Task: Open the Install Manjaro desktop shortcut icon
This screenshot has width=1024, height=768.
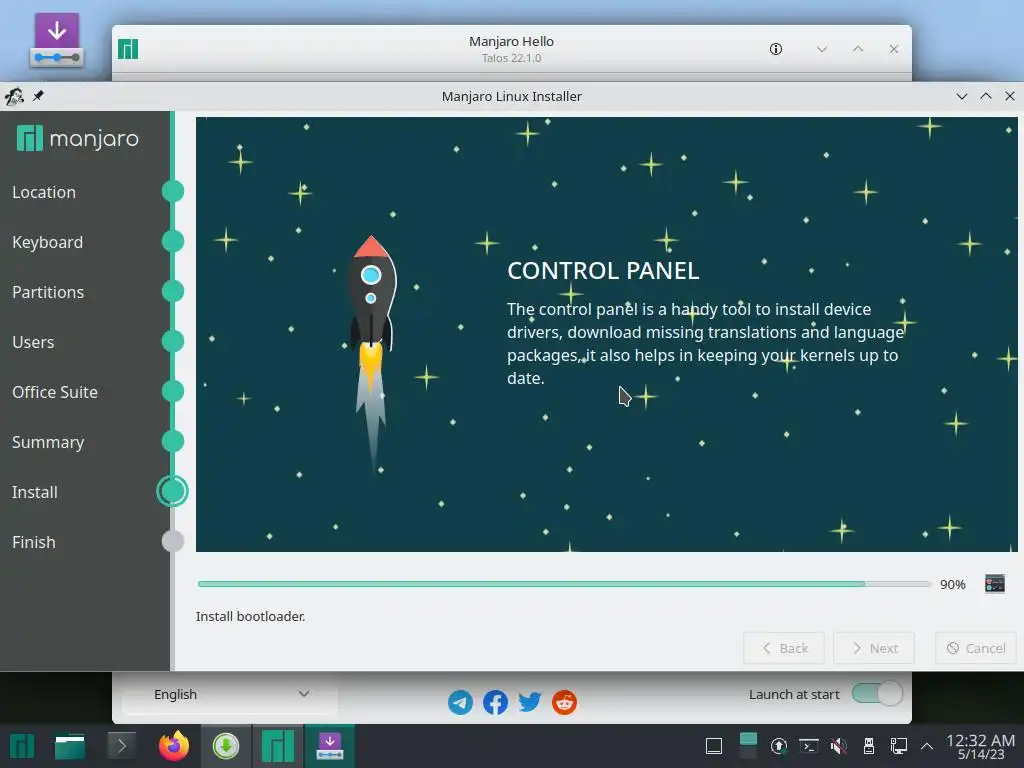Action: pos(56,40)
